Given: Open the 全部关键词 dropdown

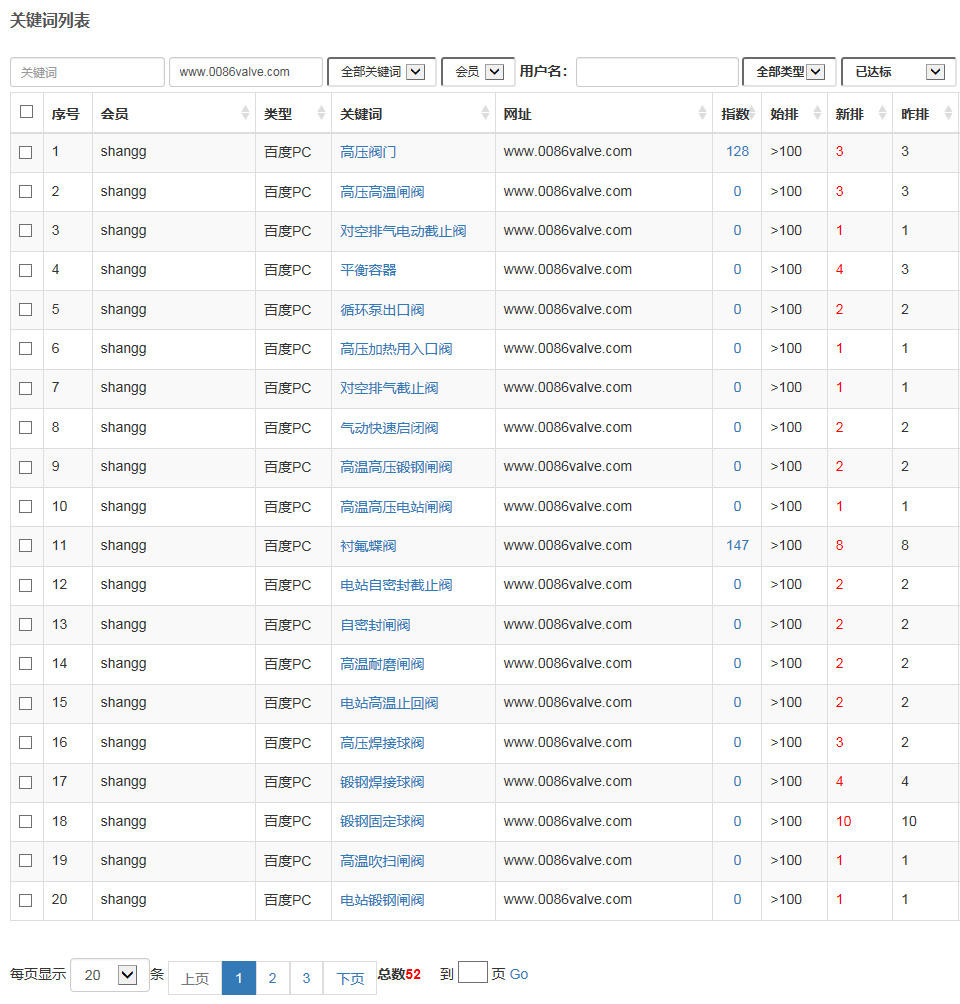Looking at the screenshot, I should click(382, 72).
